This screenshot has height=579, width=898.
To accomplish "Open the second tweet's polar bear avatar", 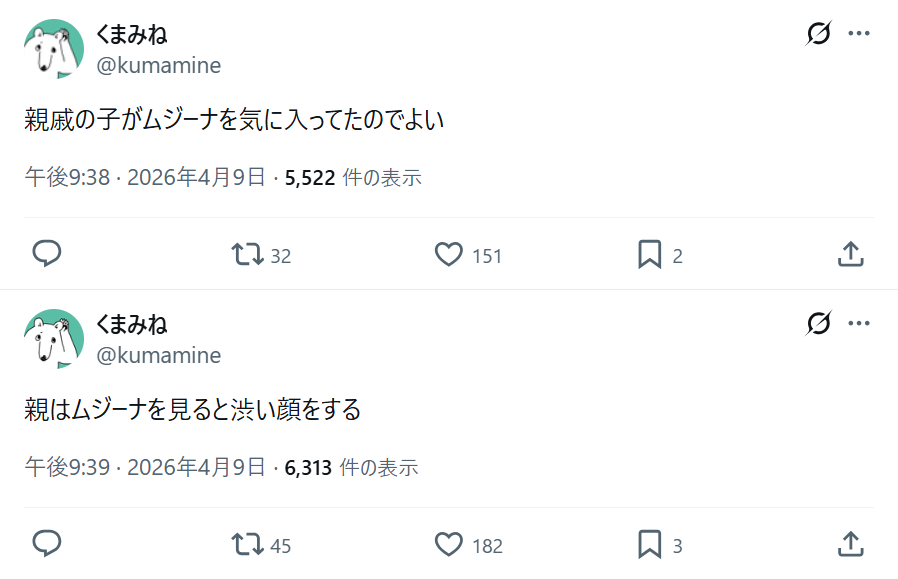I will [x=54, y=339].
